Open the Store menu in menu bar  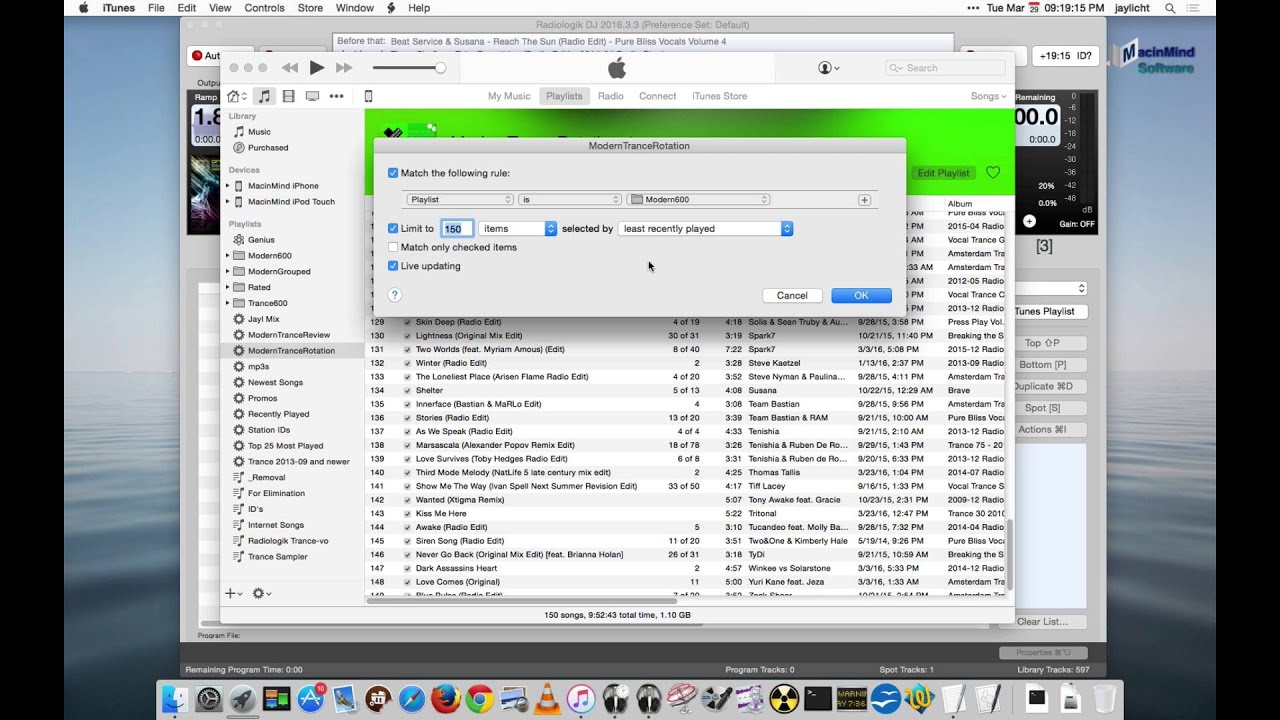310,8
